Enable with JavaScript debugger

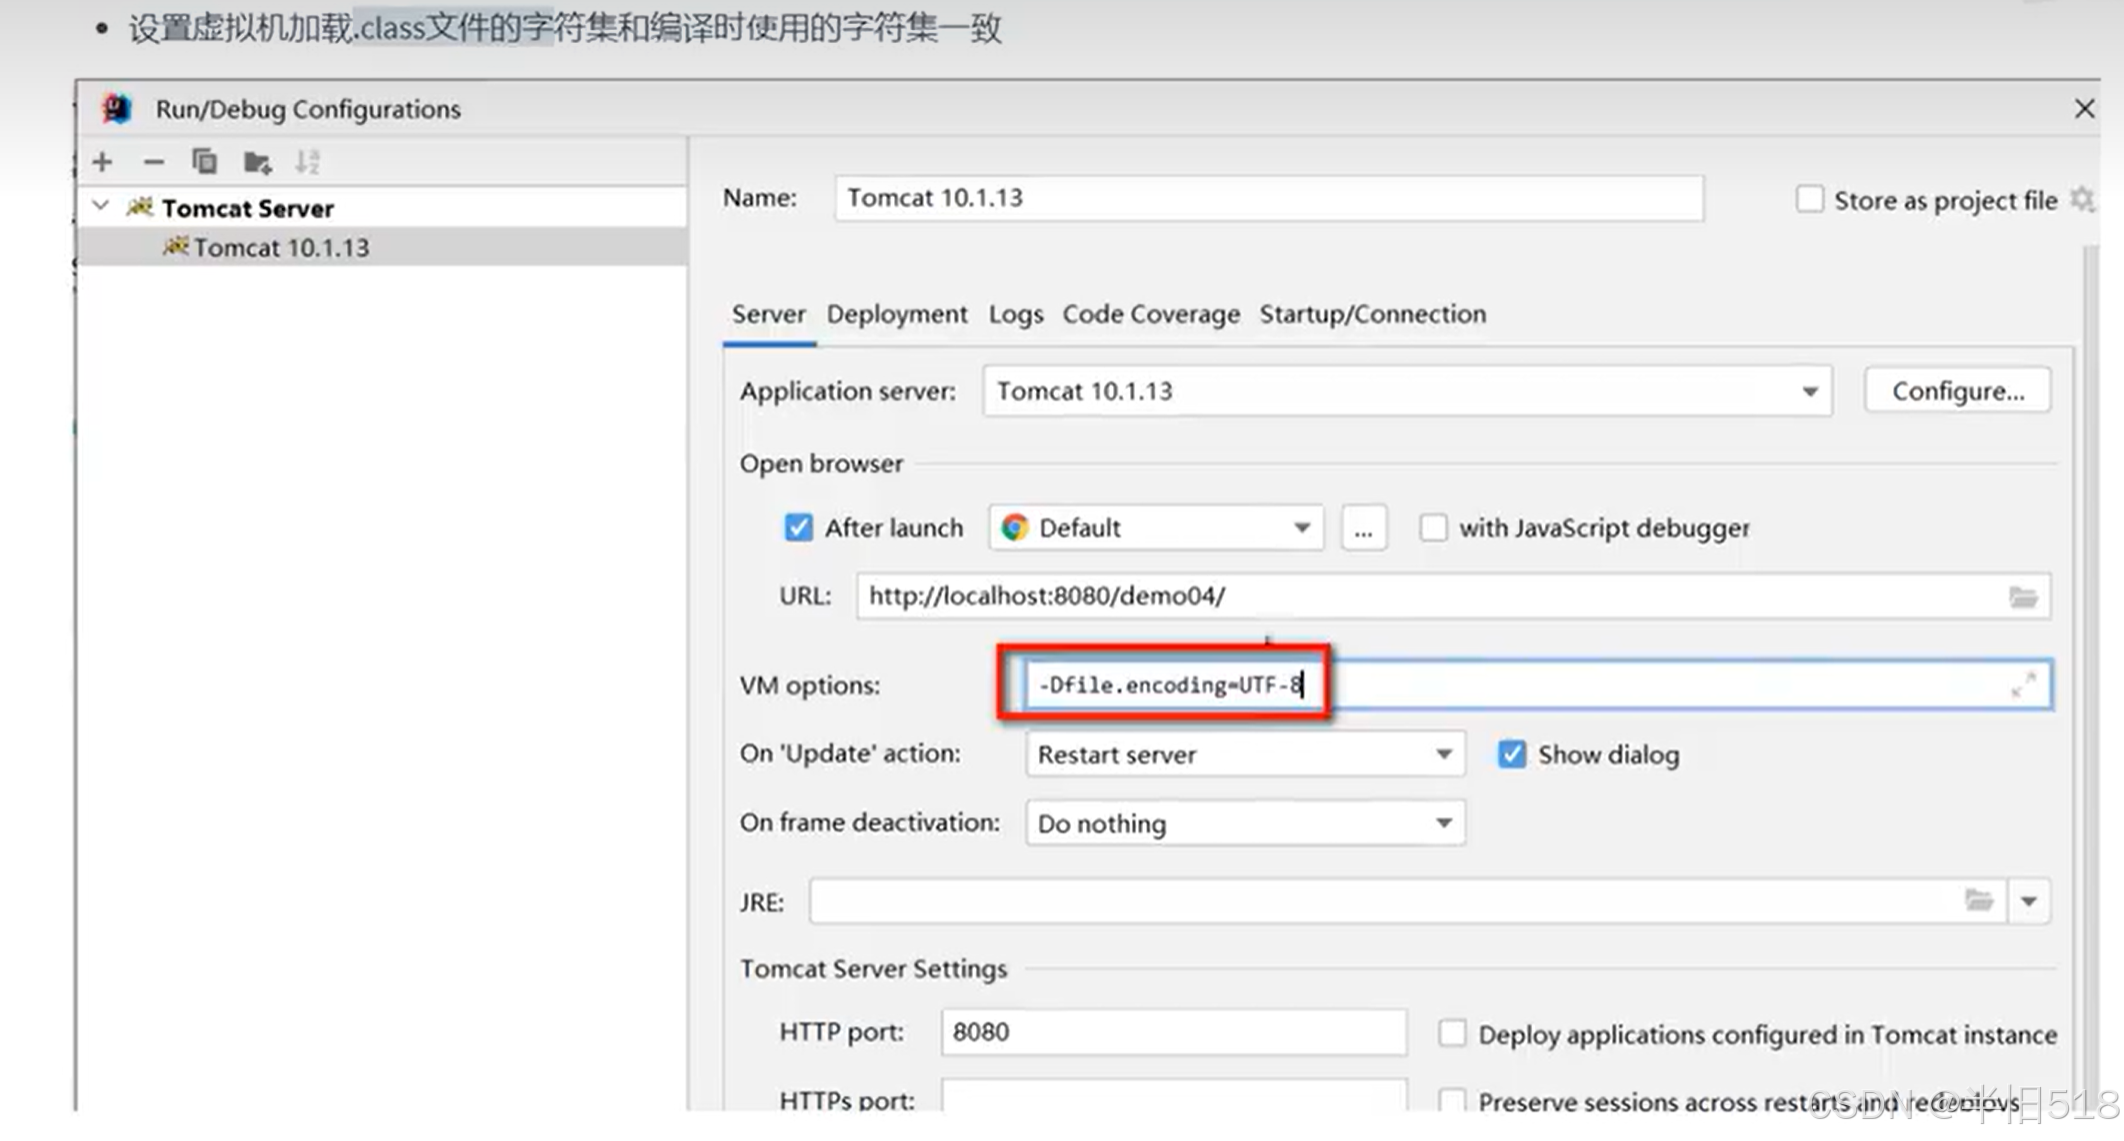pos(1433,527)
